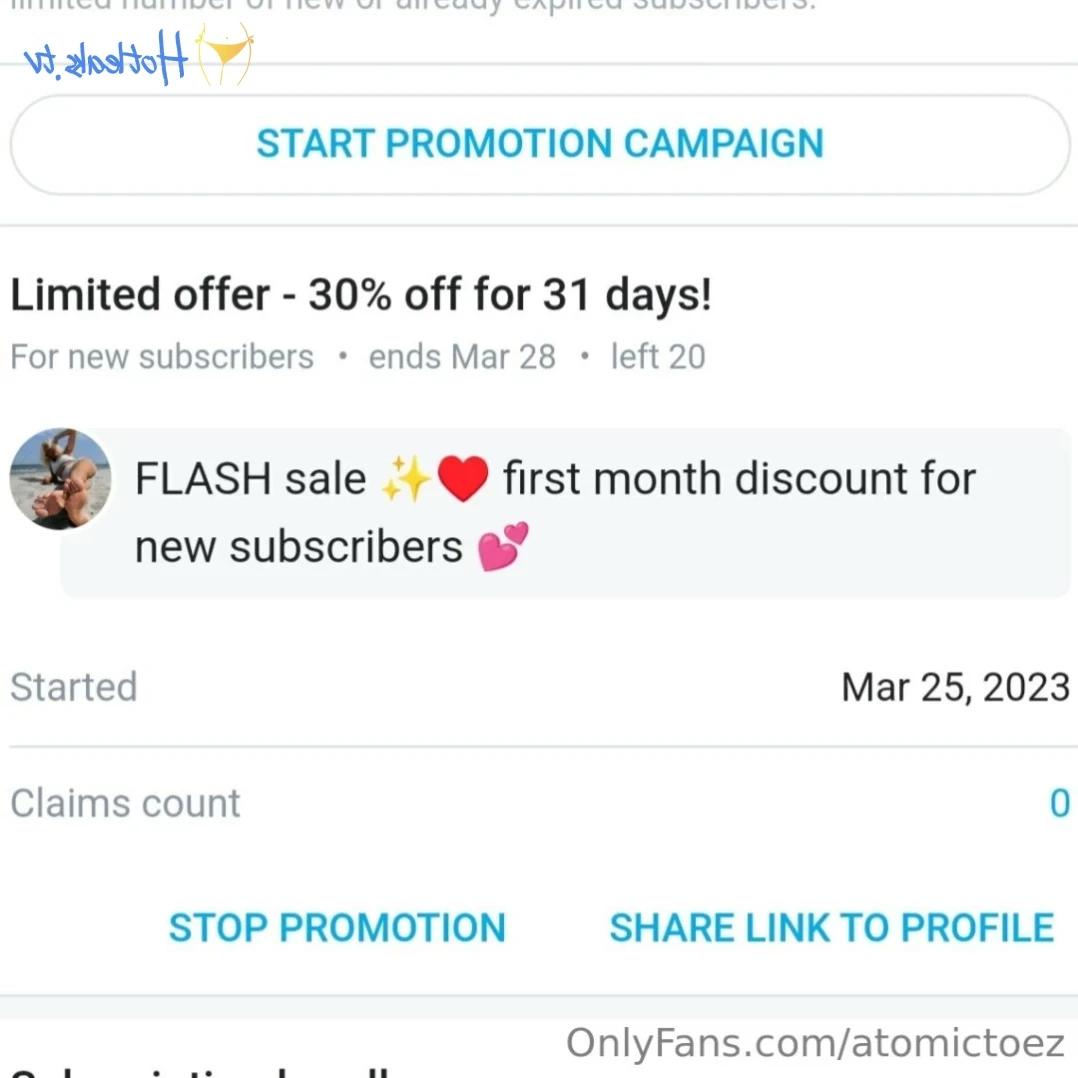Open the profile avatar thumbnail
The image size is (1078, 1078).
coord(60,479)
